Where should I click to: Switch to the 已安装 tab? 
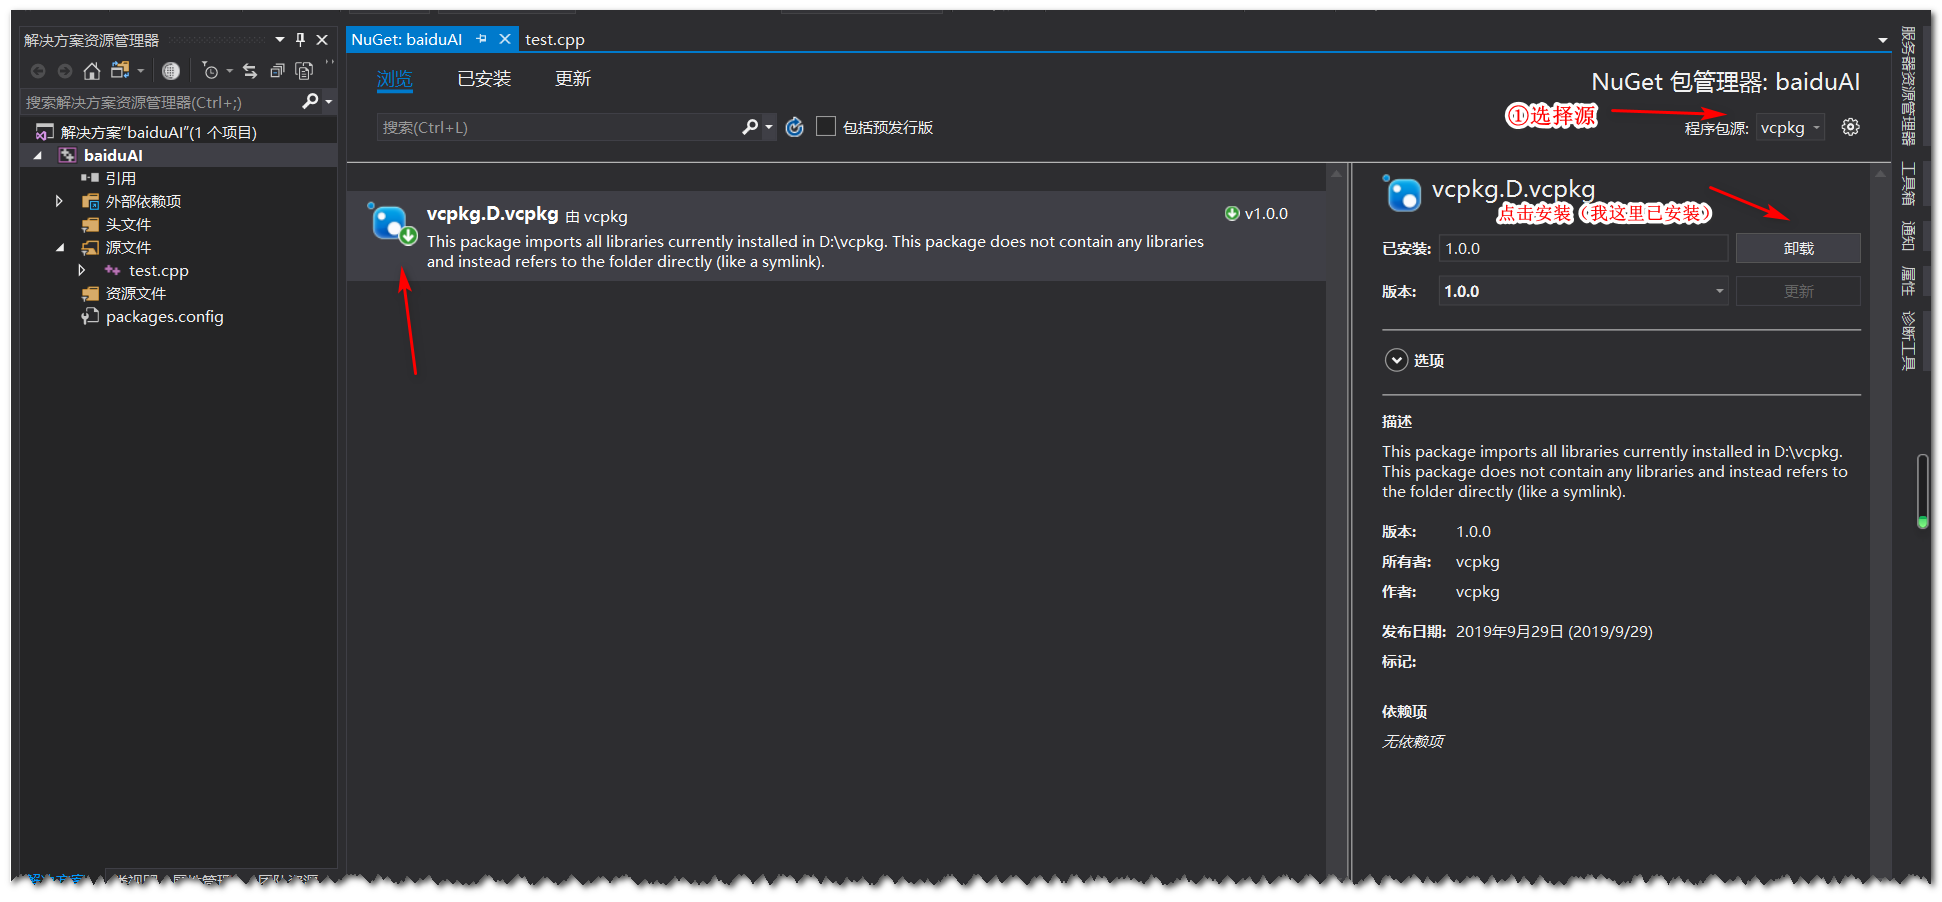tap(484, 78)
